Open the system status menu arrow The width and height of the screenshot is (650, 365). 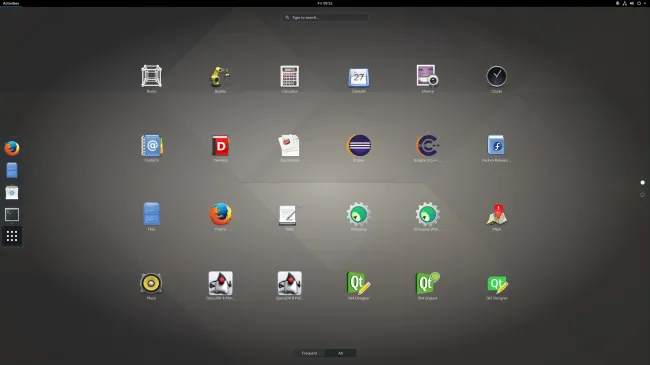coord(645,3)
